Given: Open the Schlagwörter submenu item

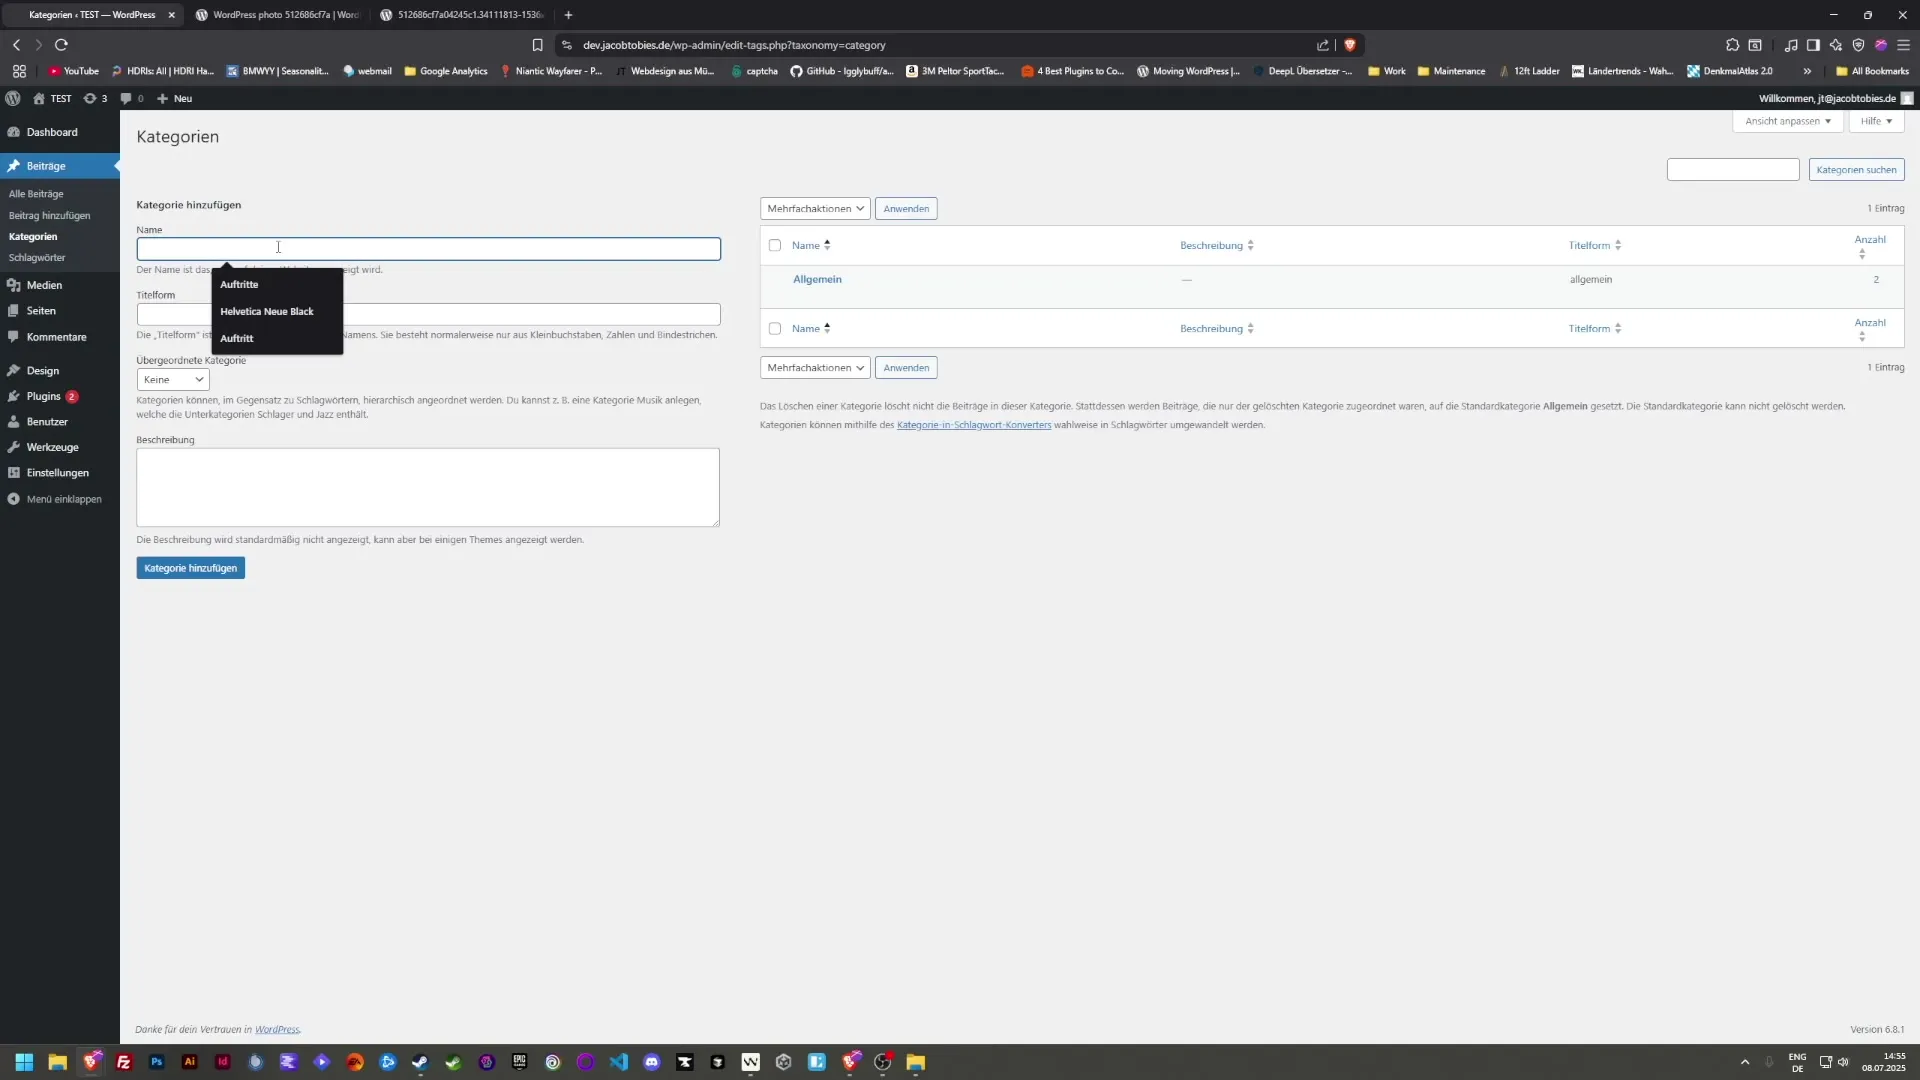Looking at the screenshot, I should point(37,257).
